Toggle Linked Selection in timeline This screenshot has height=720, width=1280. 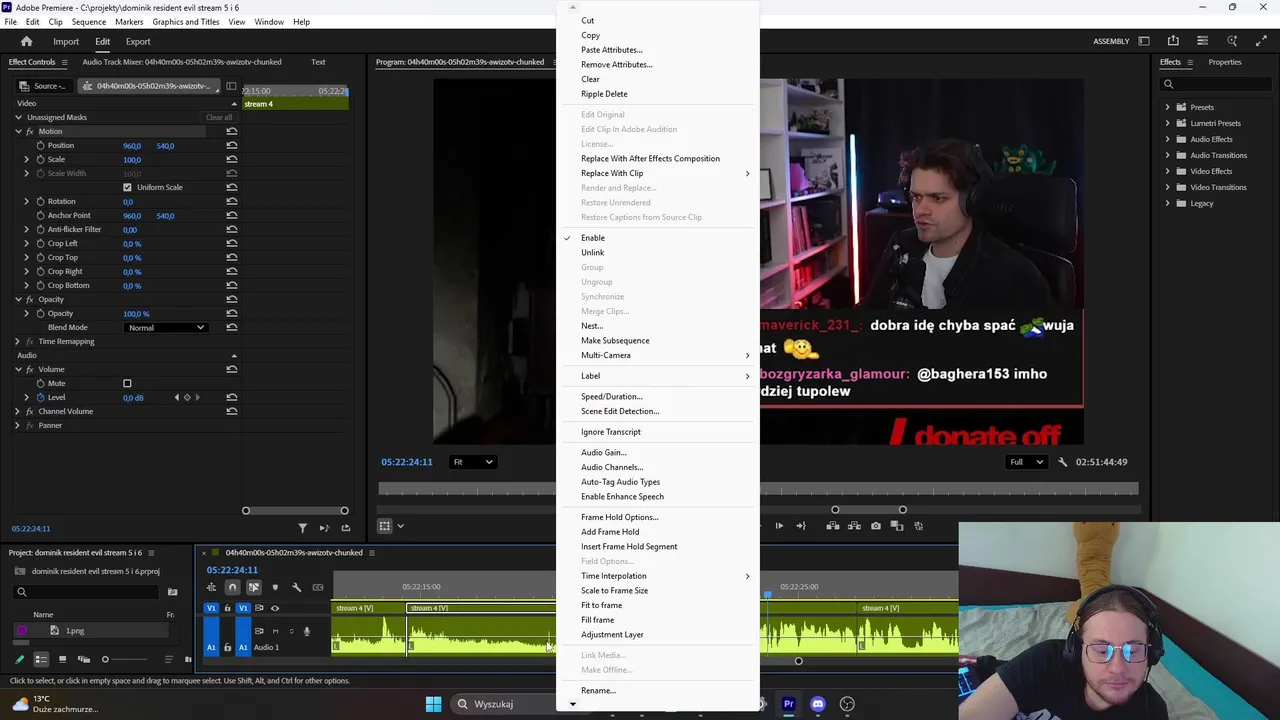coord(254,588)
